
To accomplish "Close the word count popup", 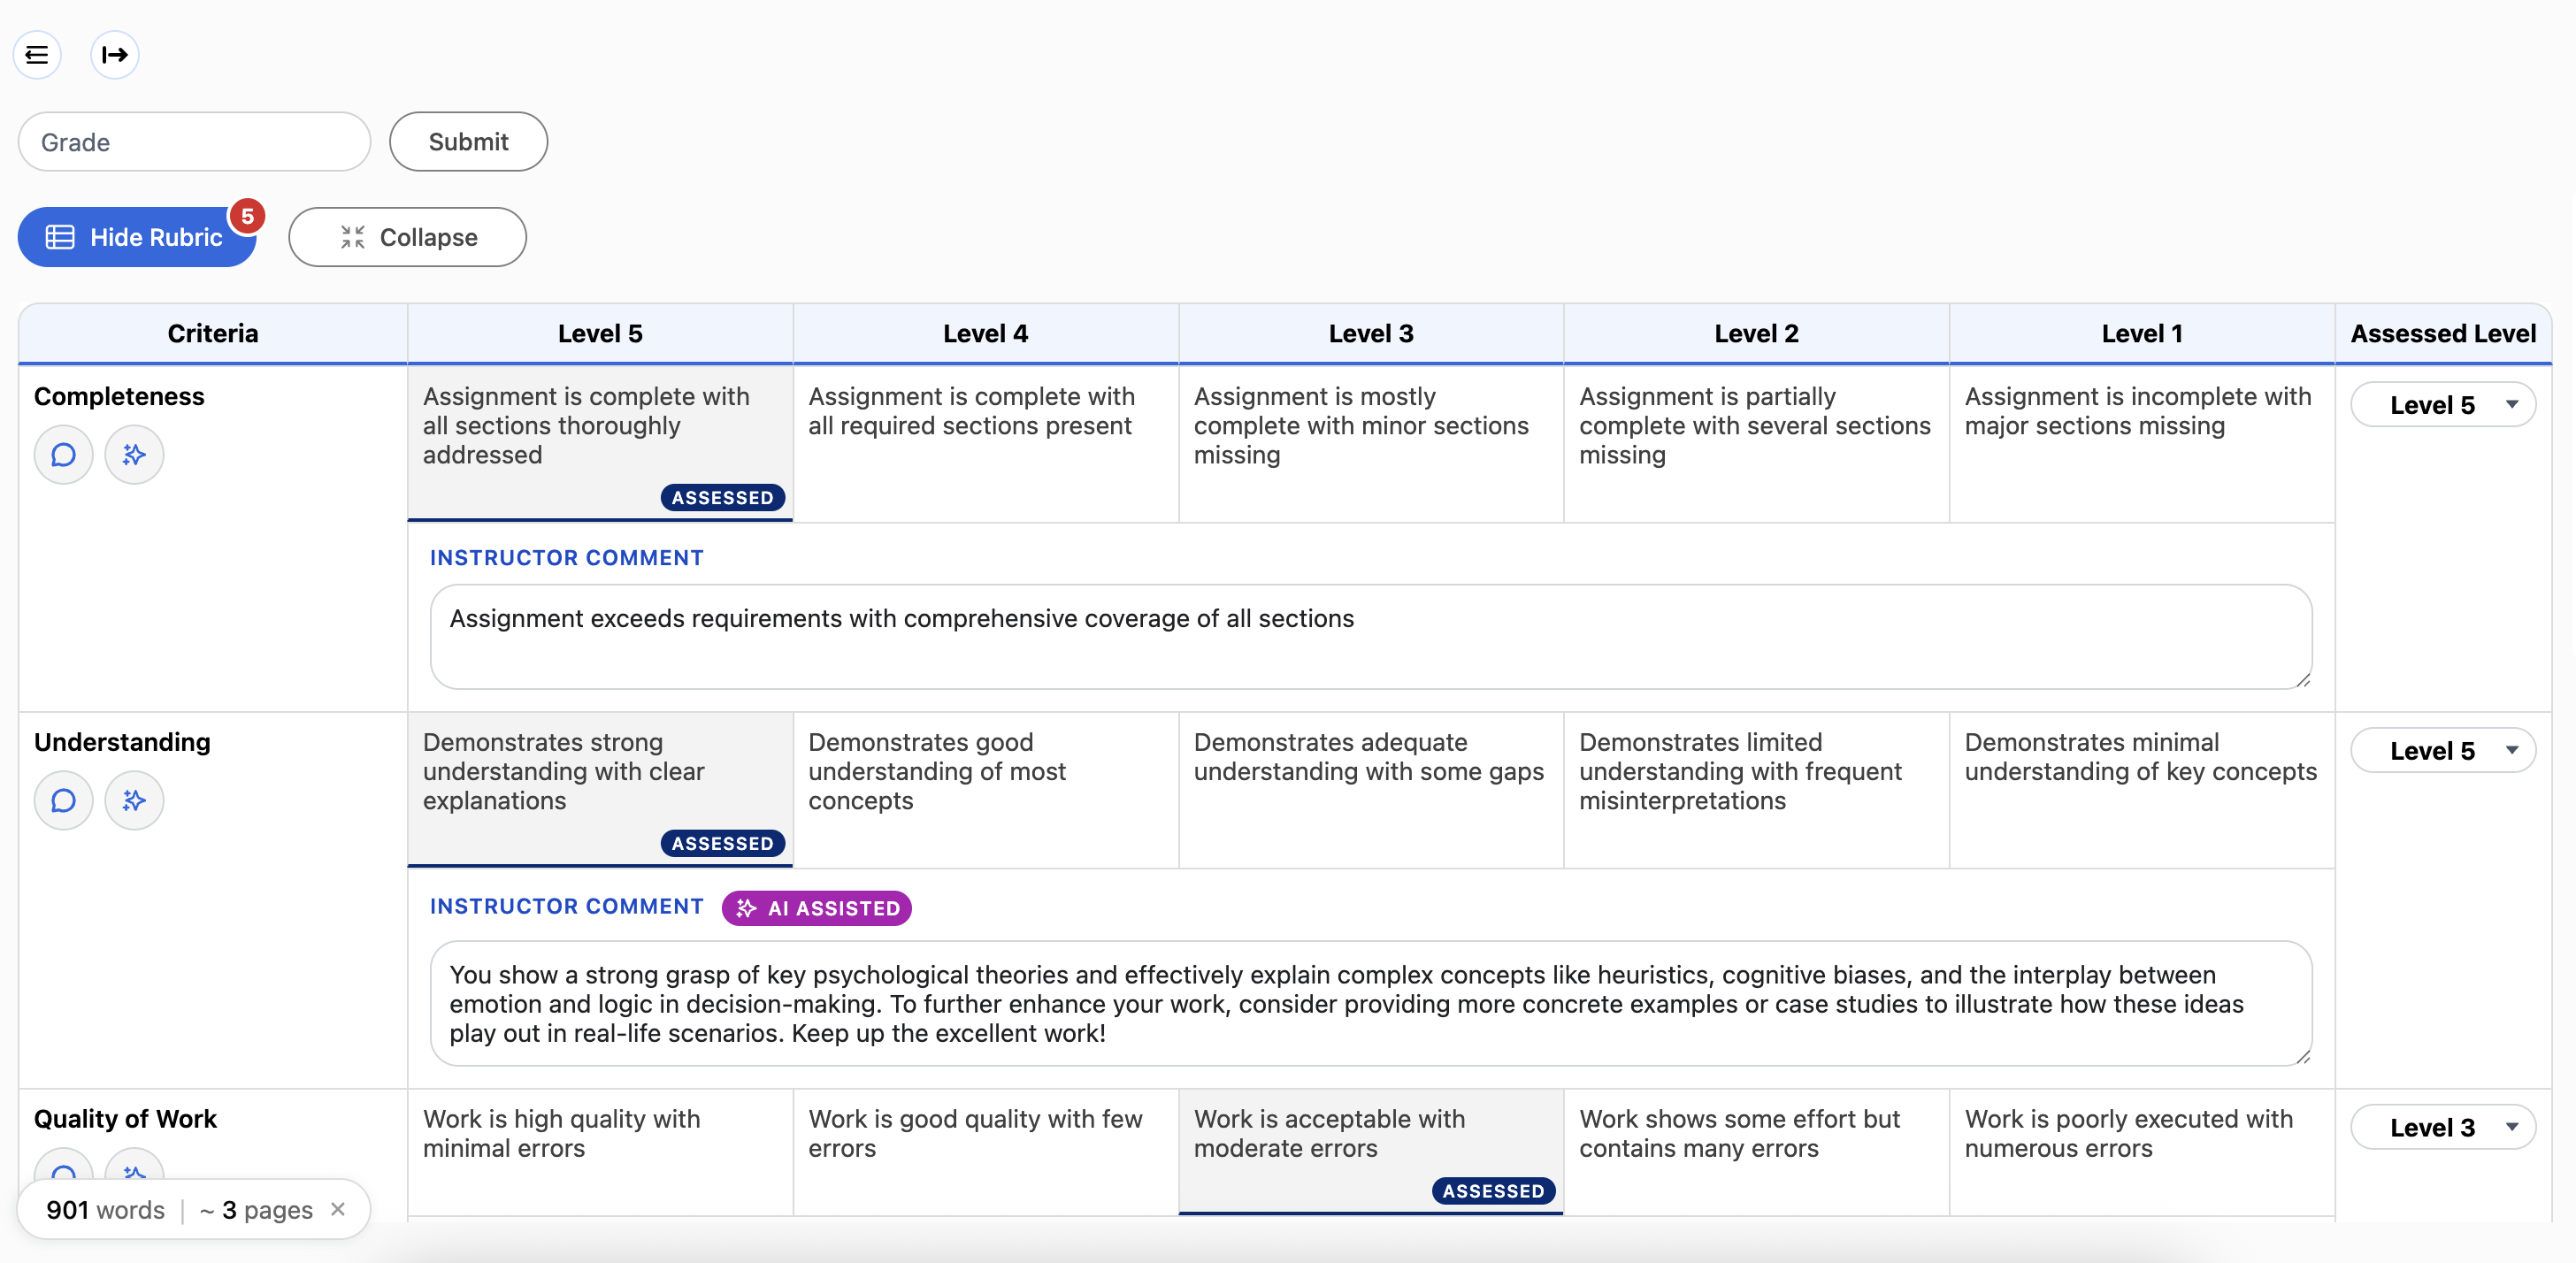I will click(x=338, y=1209).
